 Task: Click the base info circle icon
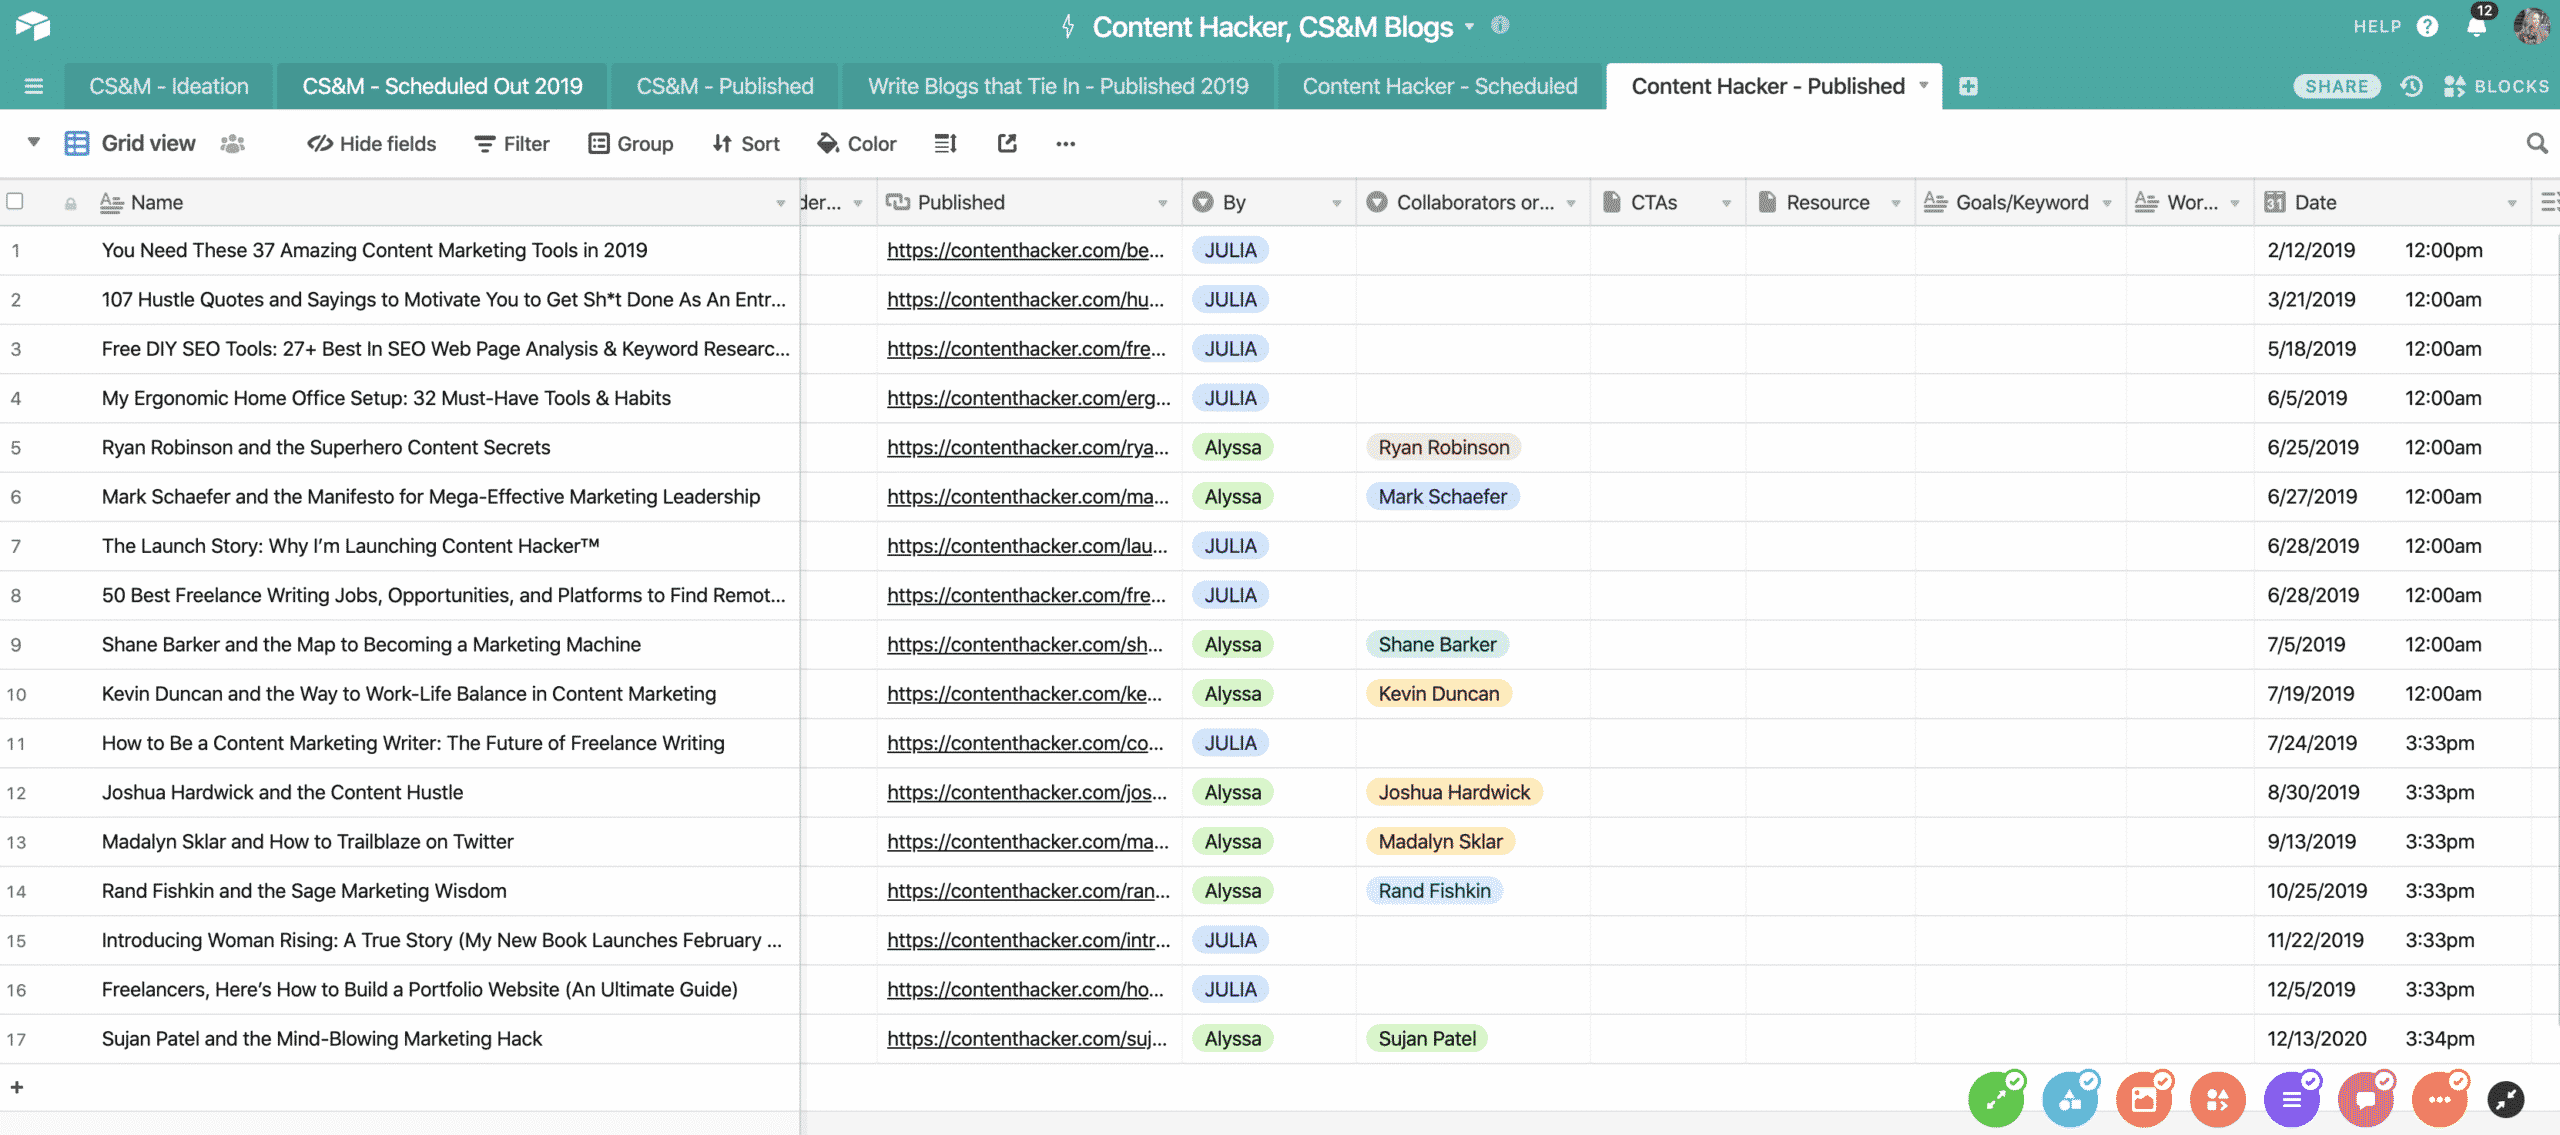(1500, 26)
